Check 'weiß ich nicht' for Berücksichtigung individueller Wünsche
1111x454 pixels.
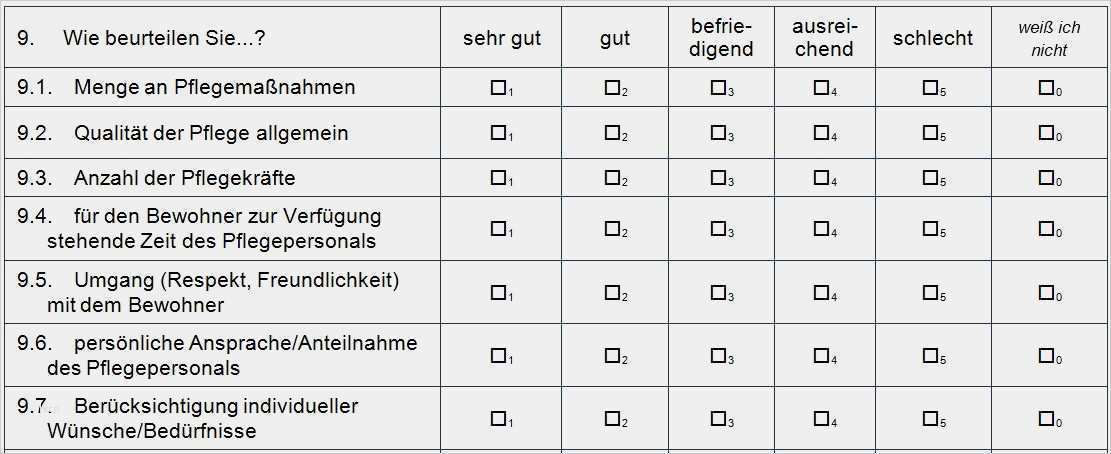pyautogui.click(x=1046, y=419)
